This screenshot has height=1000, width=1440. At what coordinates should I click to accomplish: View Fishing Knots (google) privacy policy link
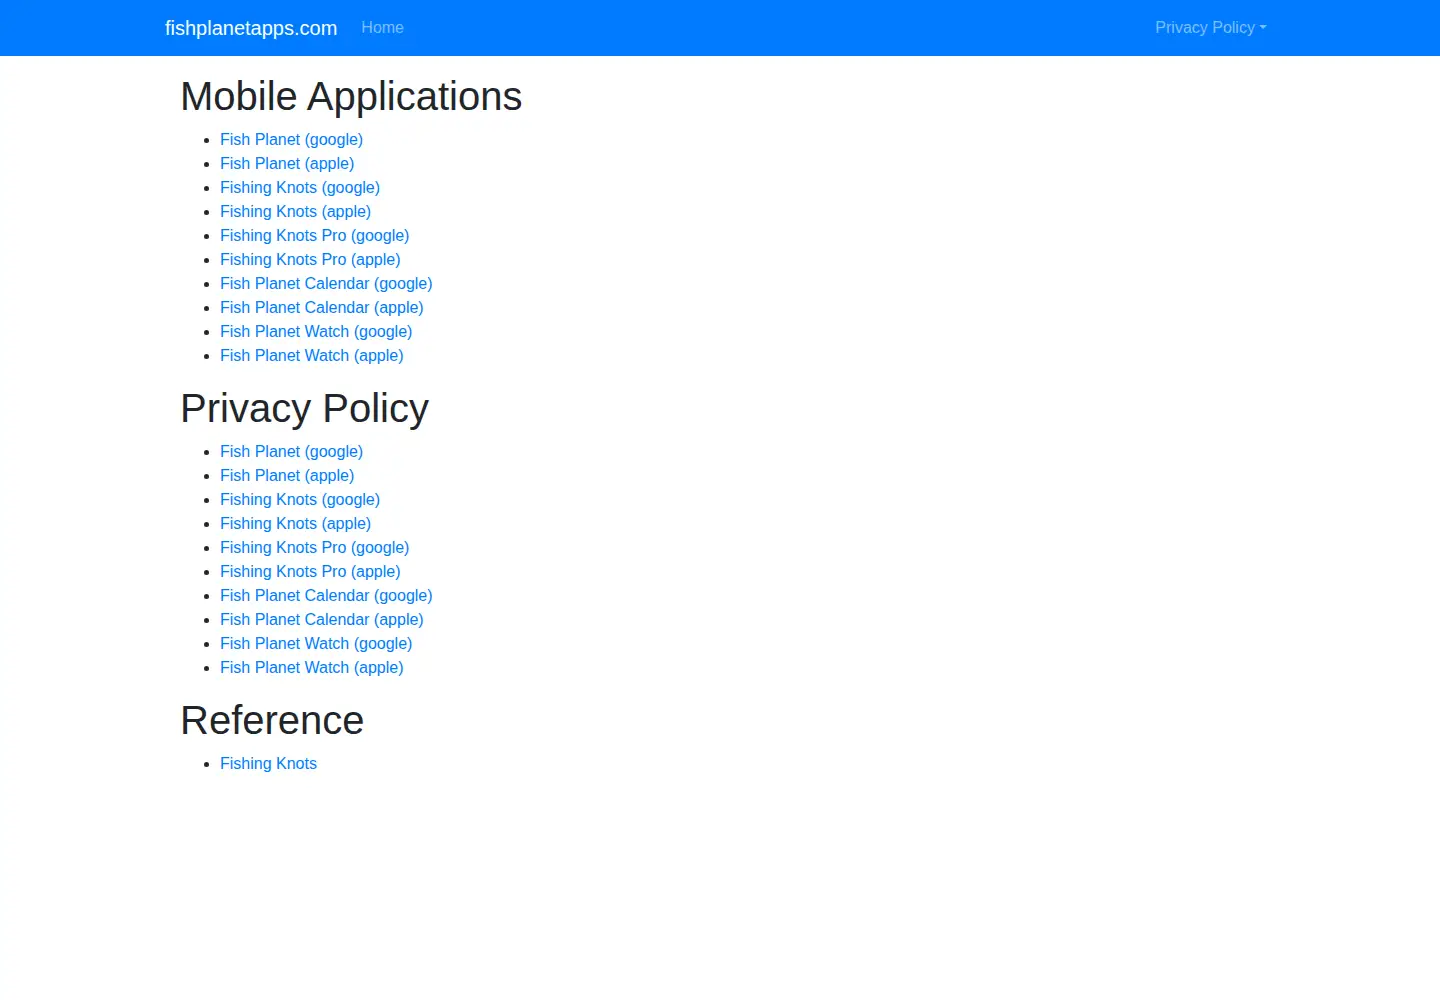pyautogui.click(x=300, y=499)
